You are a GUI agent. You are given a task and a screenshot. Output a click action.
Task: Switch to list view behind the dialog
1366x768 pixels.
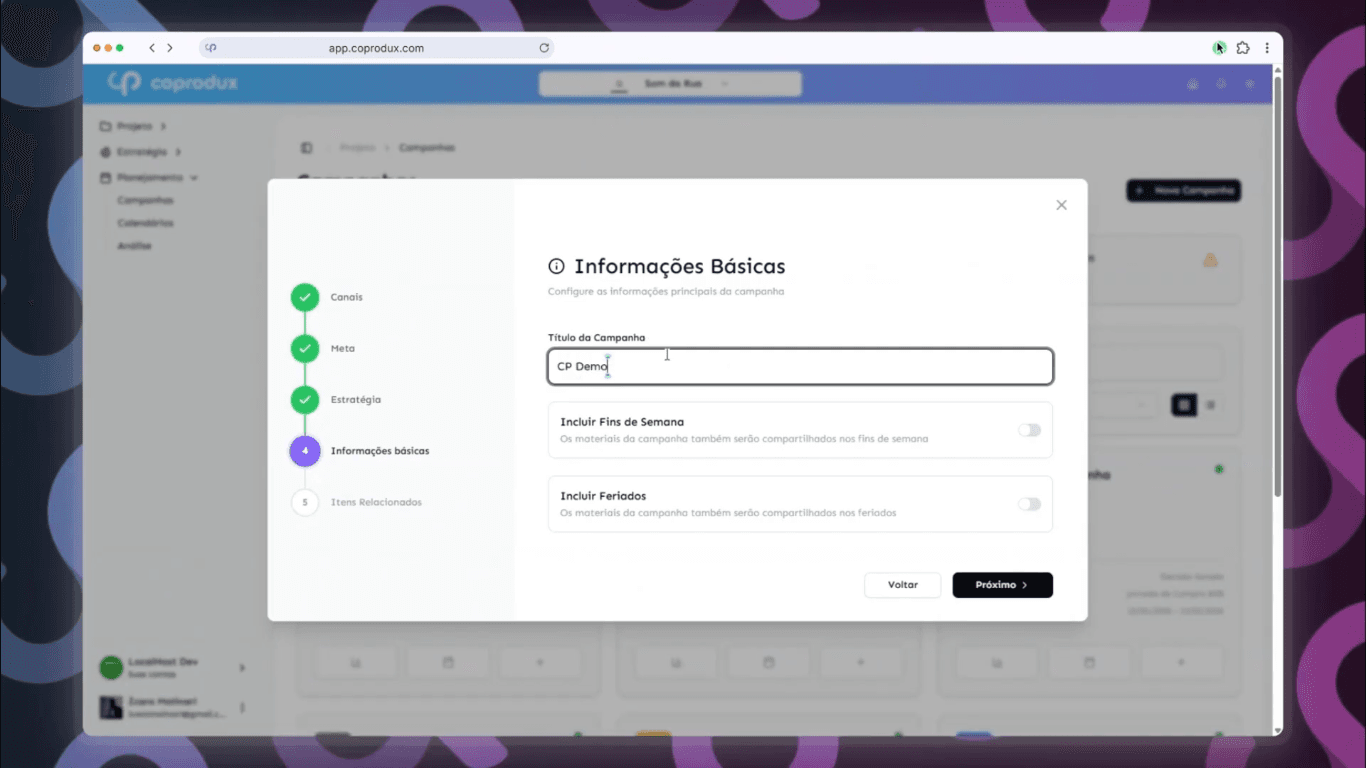[1210, 405]
